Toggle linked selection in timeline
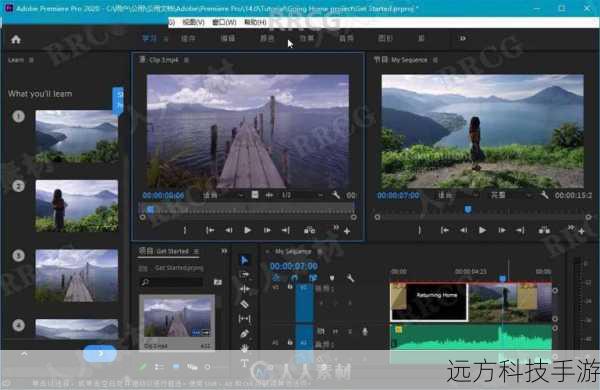 point(313,278)
